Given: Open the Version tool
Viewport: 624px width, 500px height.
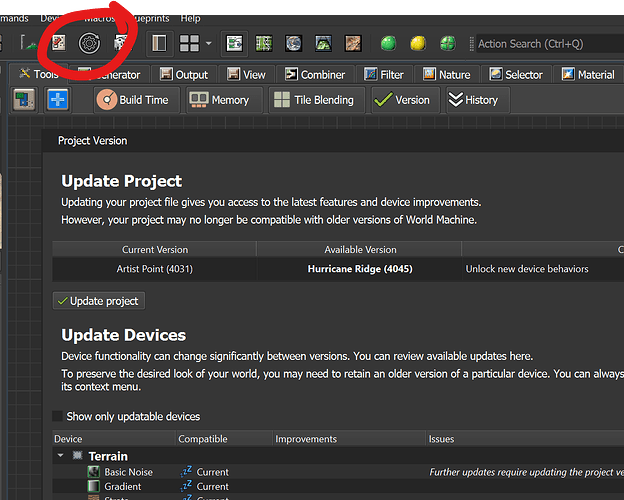Looking at the screenshot, I should click(x=406, y=100).
